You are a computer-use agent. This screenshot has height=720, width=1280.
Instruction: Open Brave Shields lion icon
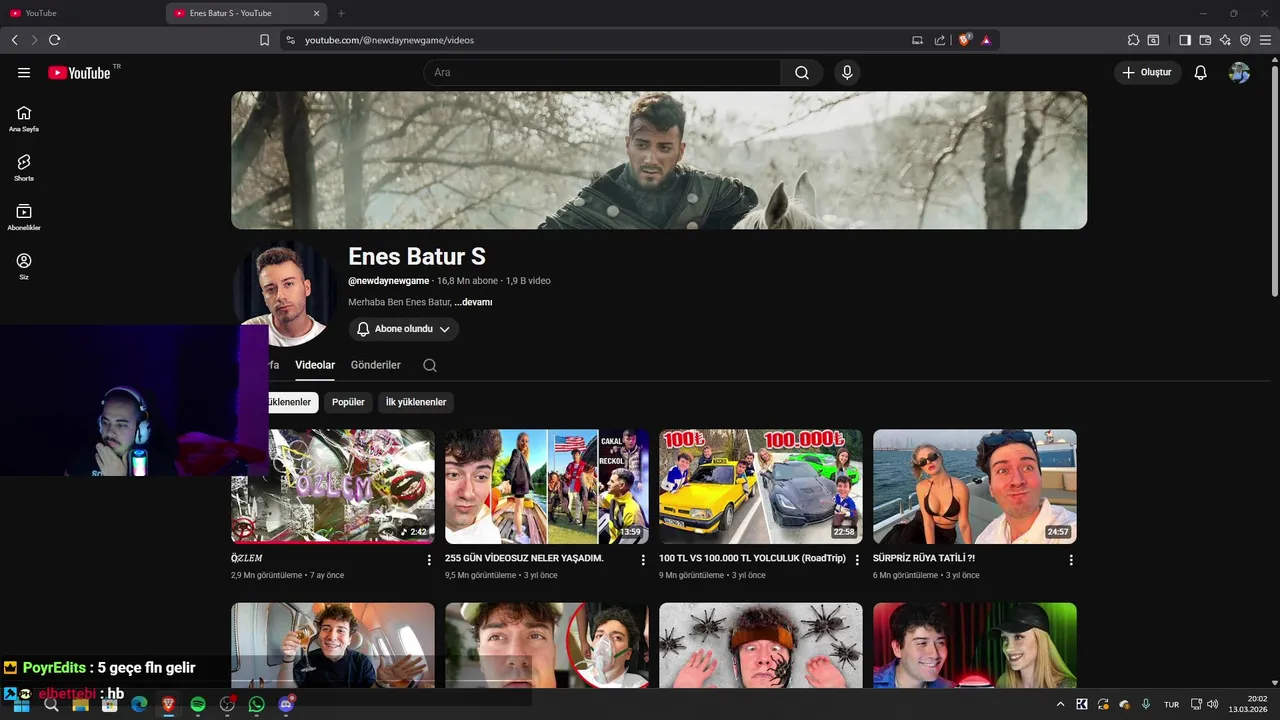(x=965, y=40)
